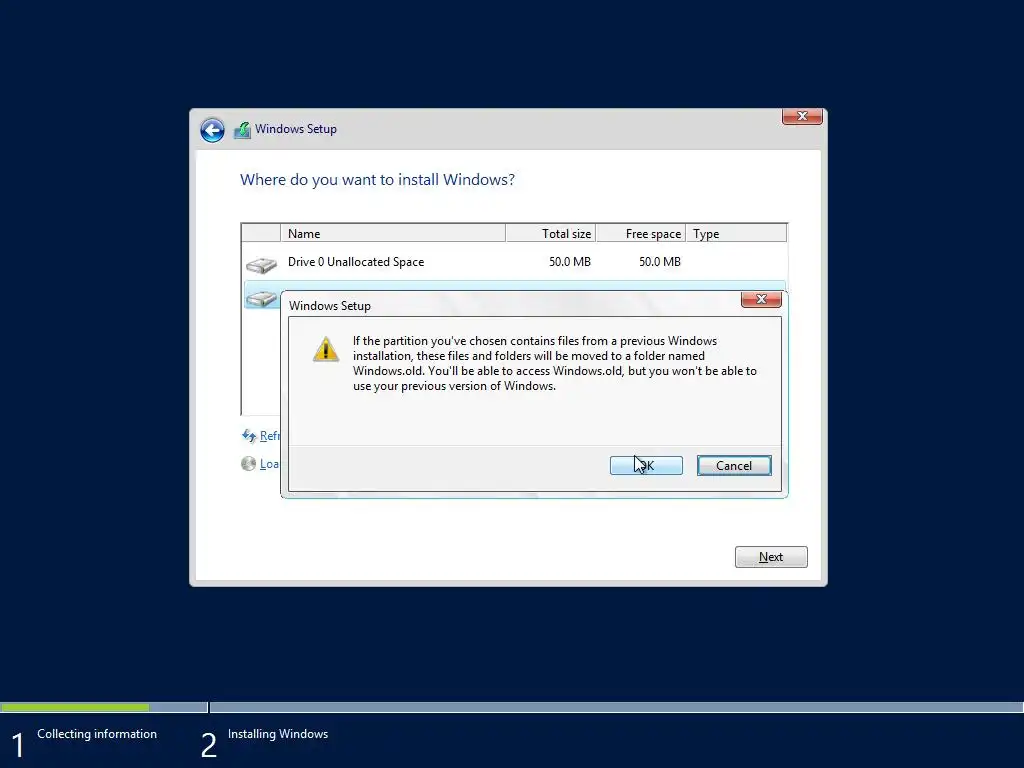Click the 50.0 MB free space cell
1024x768 pixels.
pyautogui.click(x=660, y=262)
